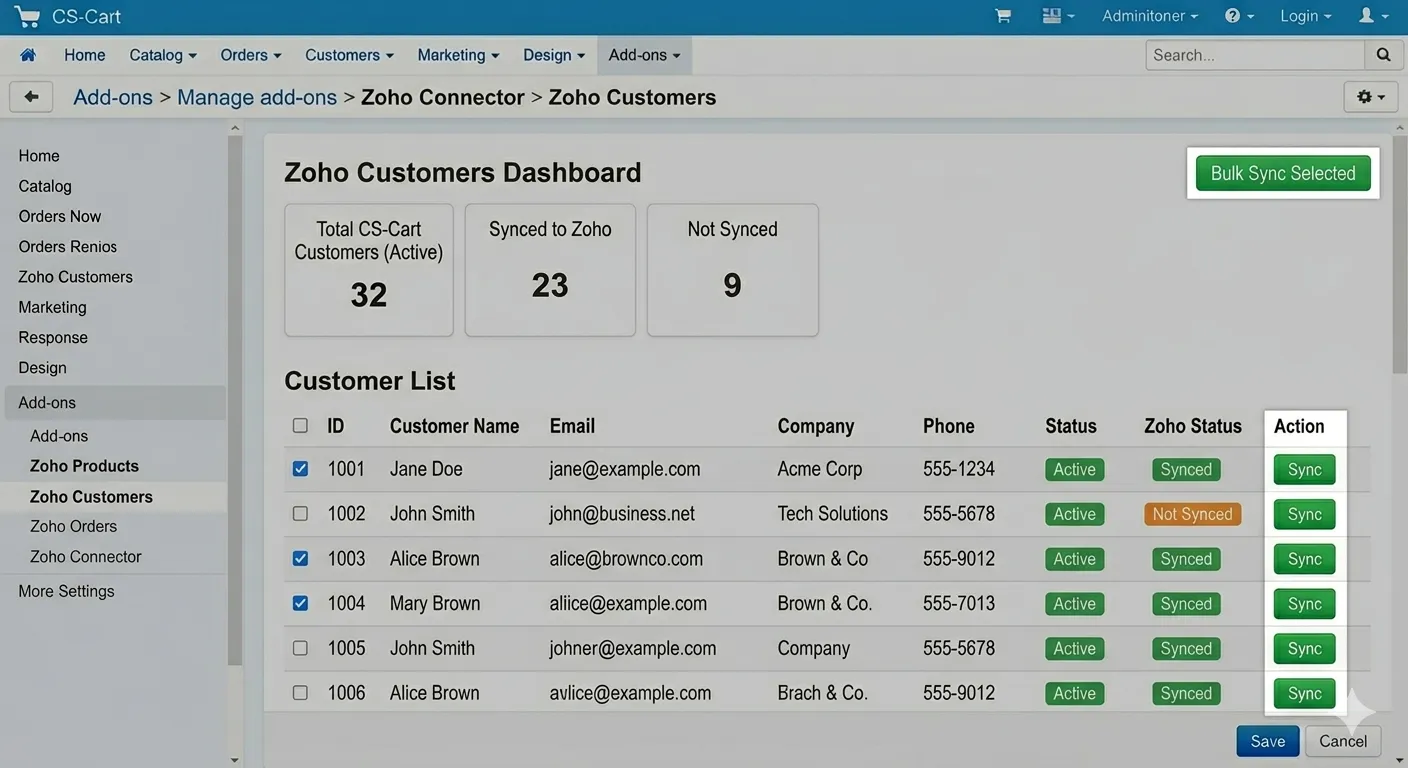Open the Add-ons menu in navigation bar
Image resolution: width=1408 pixels, height=768 pixels.
[644, 55]
